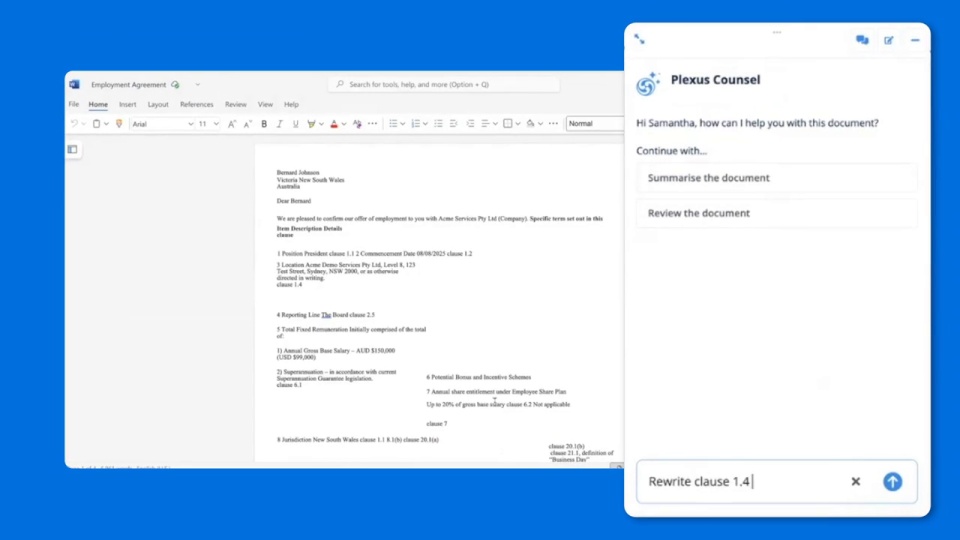Switch to the View tab
The height and width of the screenshot is (540, 960).
point(265,105)
